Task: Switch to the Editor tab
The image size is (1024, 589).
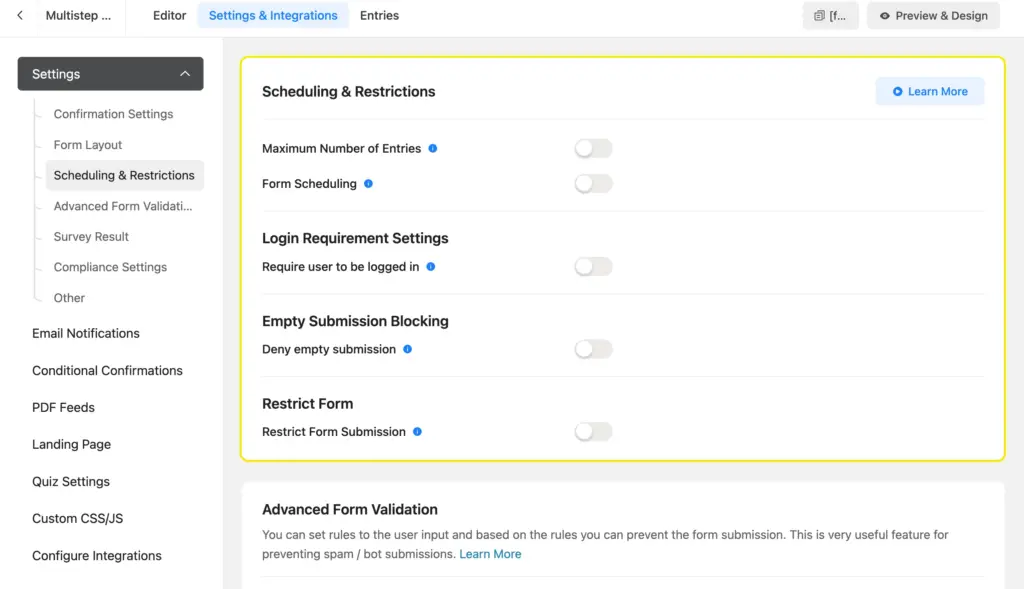Action: (170, 16)
